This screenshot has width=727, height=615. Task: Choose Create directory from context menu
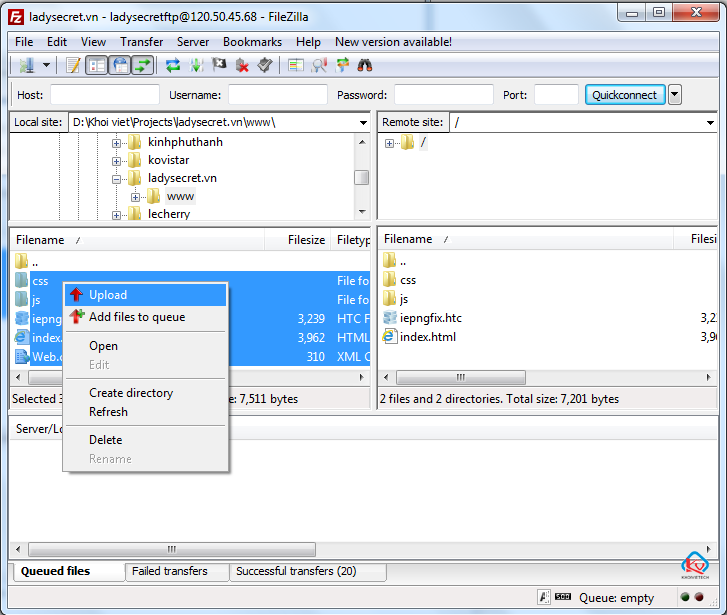[x=146, y=393]
